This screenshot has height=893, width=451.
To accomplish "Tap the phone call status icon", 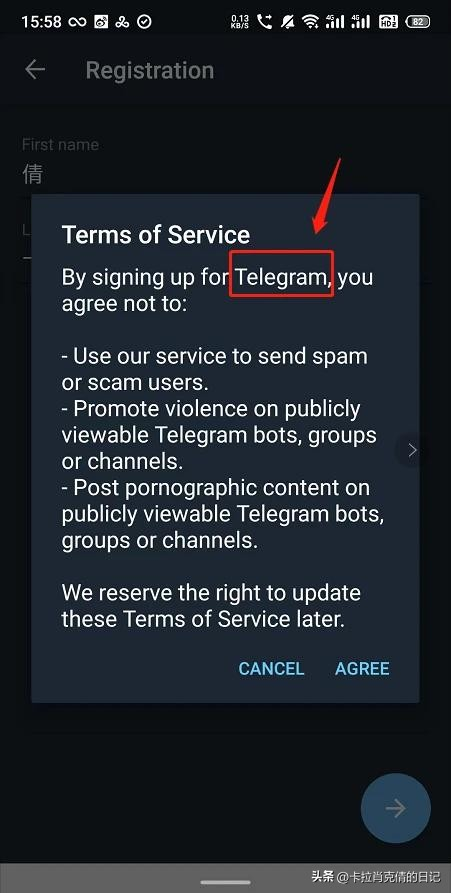I will (x=265, y=22).
